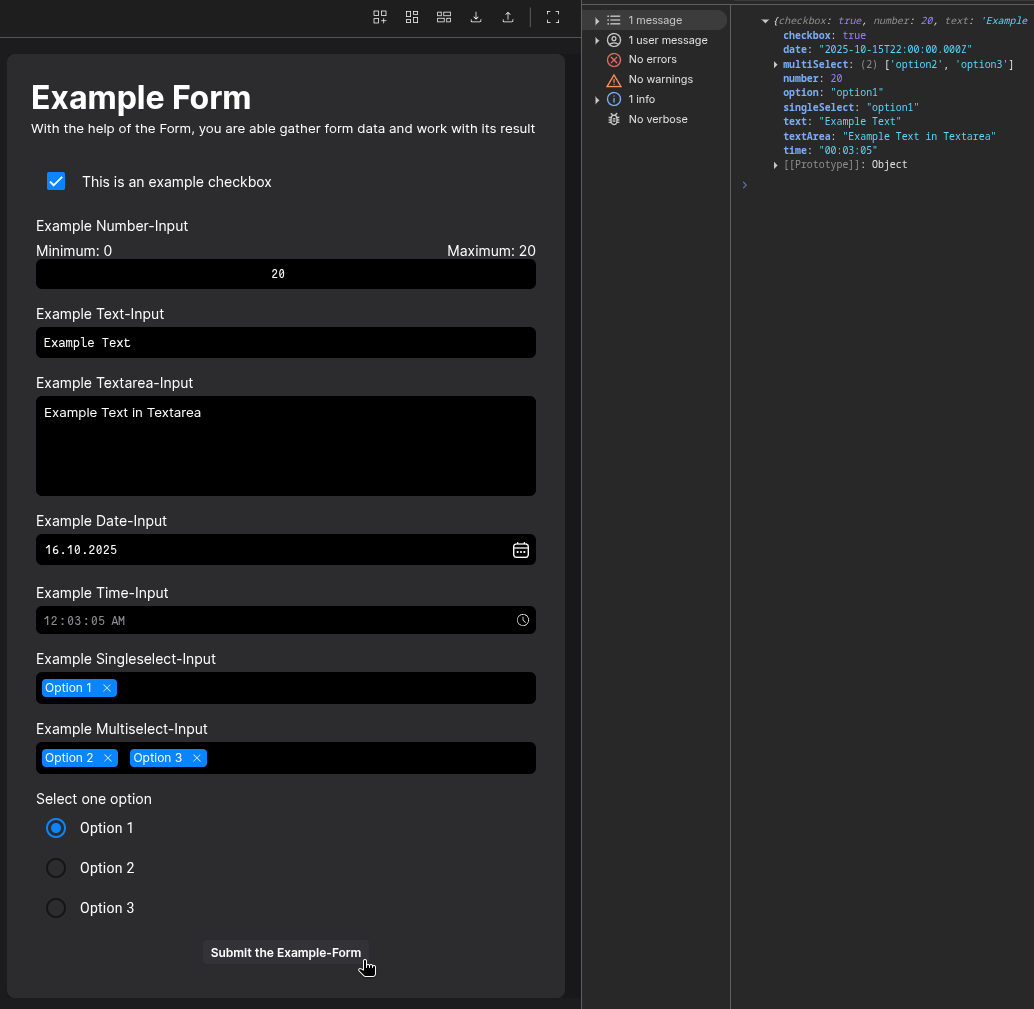Expand the '1 user message' filter
Viewport: 1034px width, 1009px height.
point(597,40)
